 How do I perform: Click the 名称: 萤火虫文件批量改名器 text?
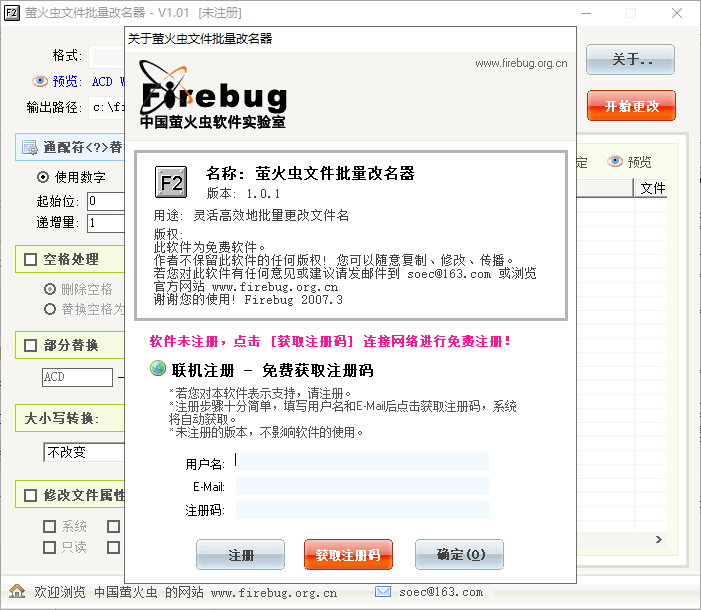(x=310, y=174)
